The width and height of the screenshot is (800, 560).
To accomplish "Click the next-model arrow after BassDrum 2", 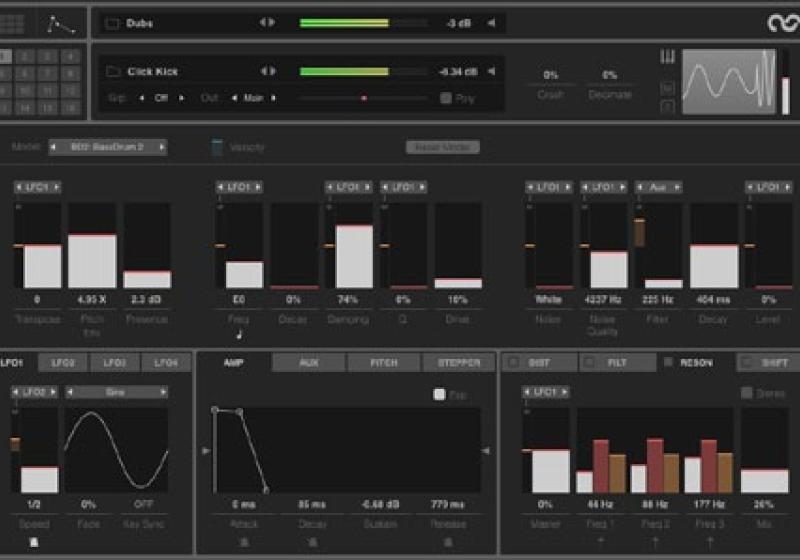I will pyautogui.click(x=162, y=147).
